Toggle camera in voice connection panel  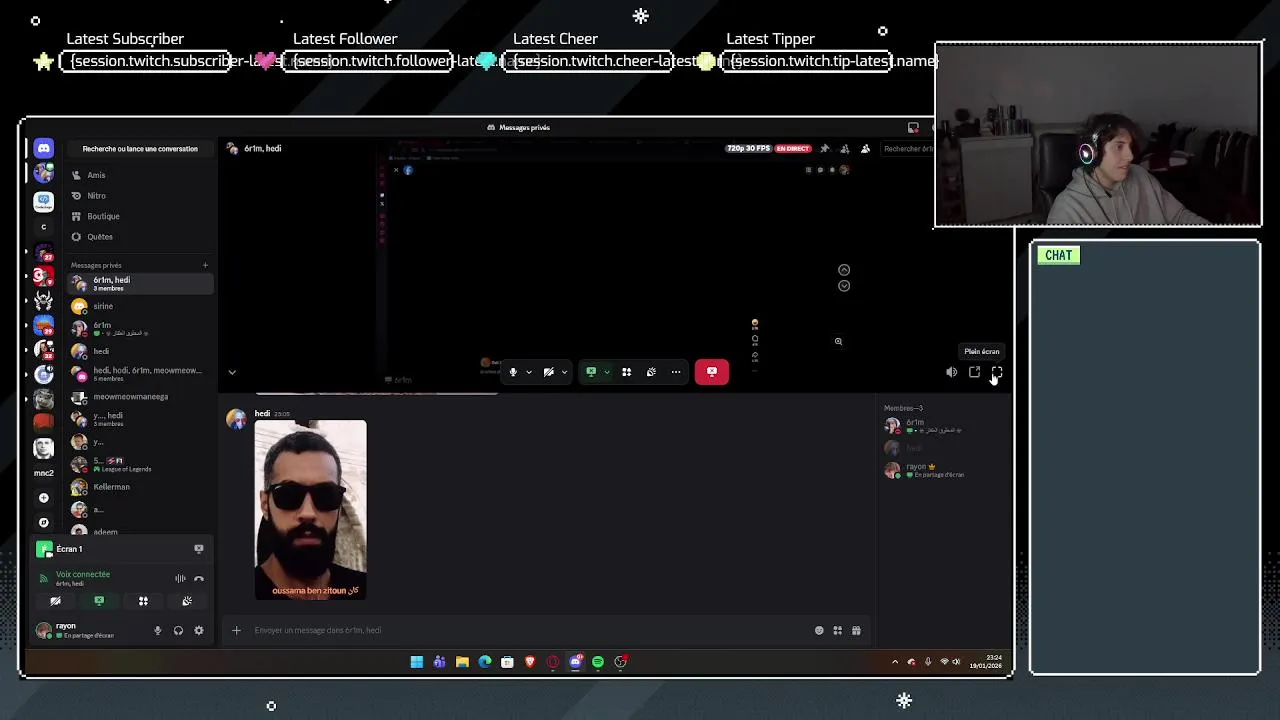[x=55, y=601]
